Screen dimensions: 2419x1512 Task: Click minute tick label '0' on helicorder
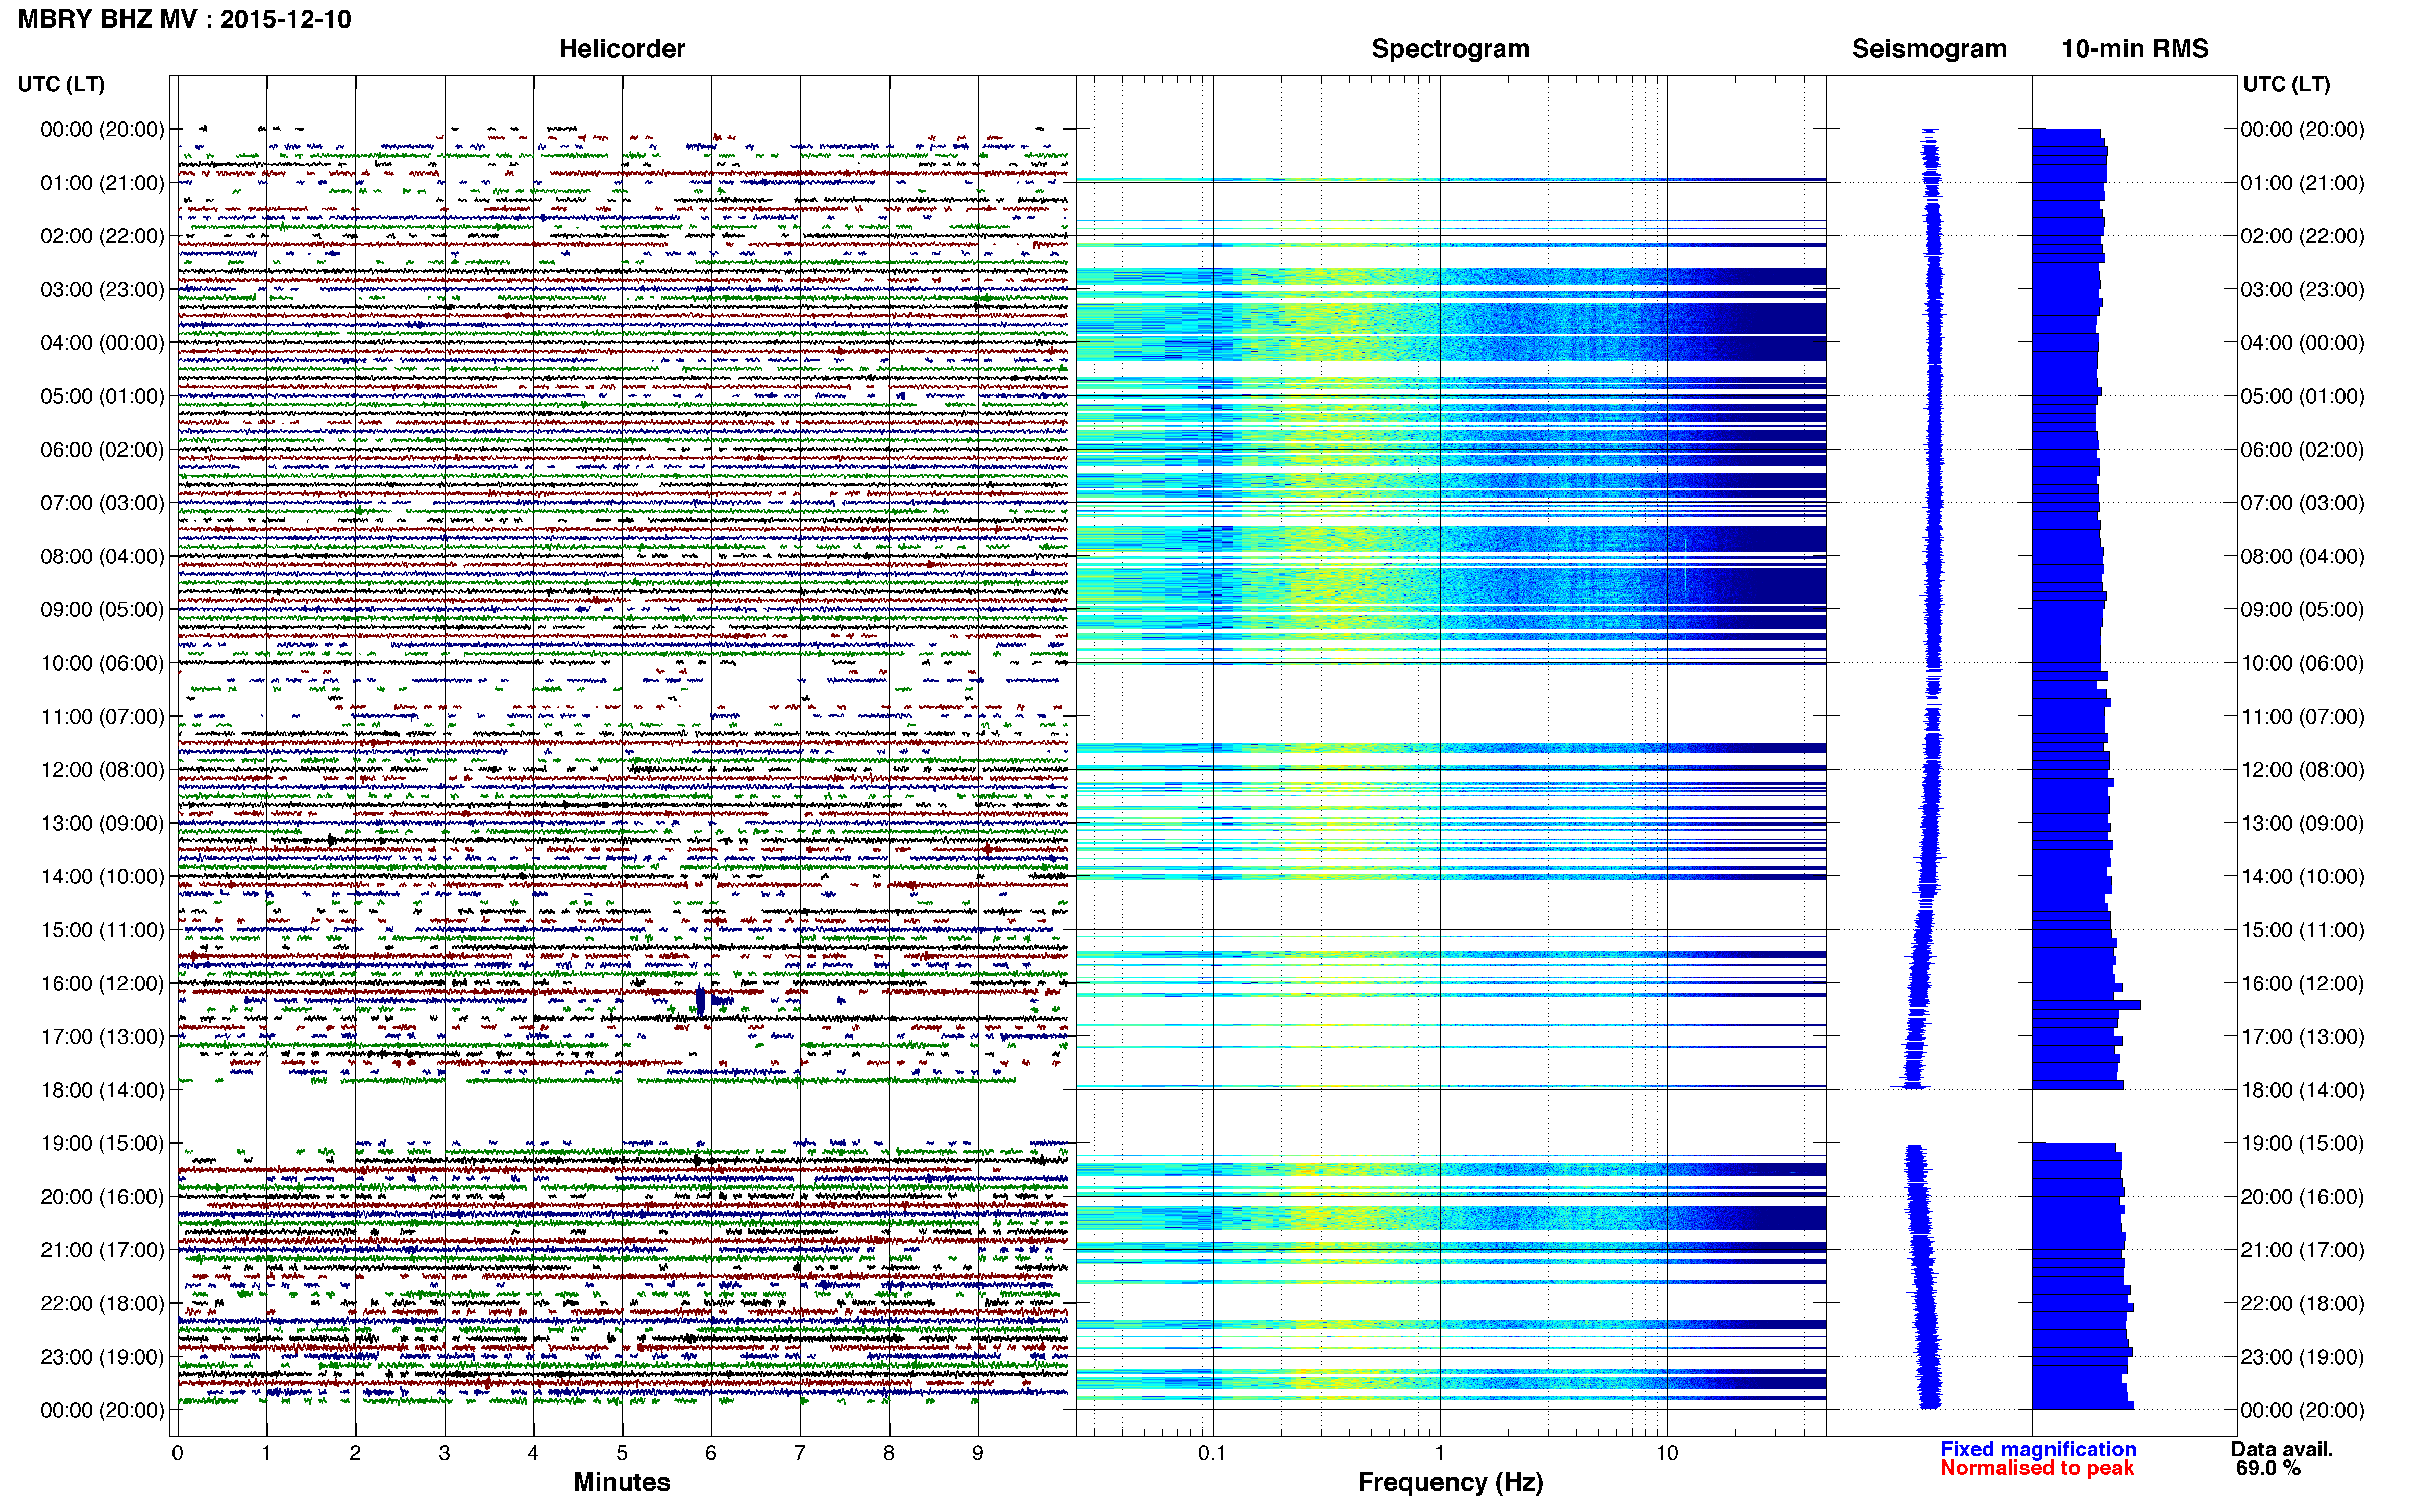pyautogui.click(x=177, y=1454)
